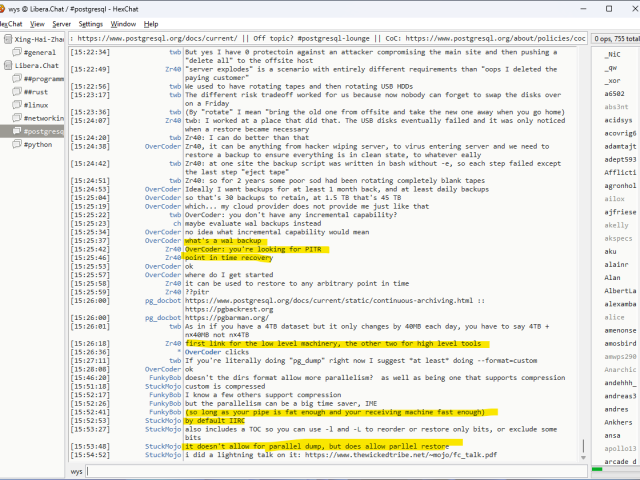The image size is (640, 480).
Task: Open the View menu
Action: click(x=35, y=23)
